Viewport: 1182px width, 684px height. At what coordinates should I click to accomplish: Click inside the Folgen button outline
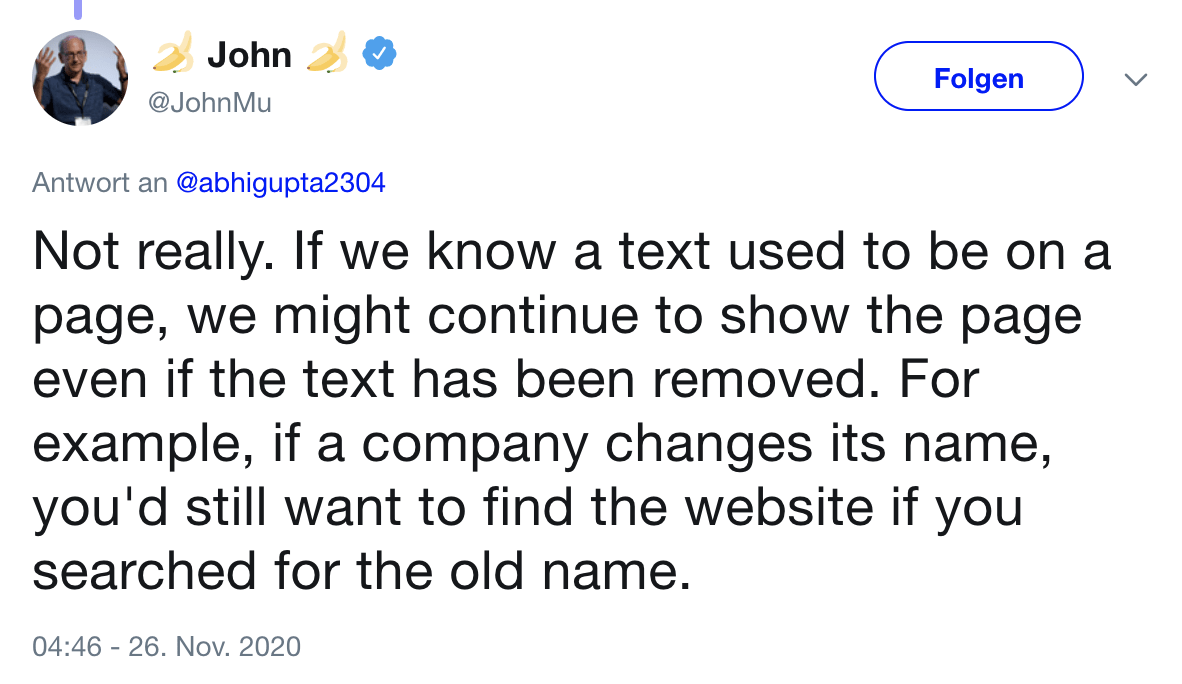[978, 76]
